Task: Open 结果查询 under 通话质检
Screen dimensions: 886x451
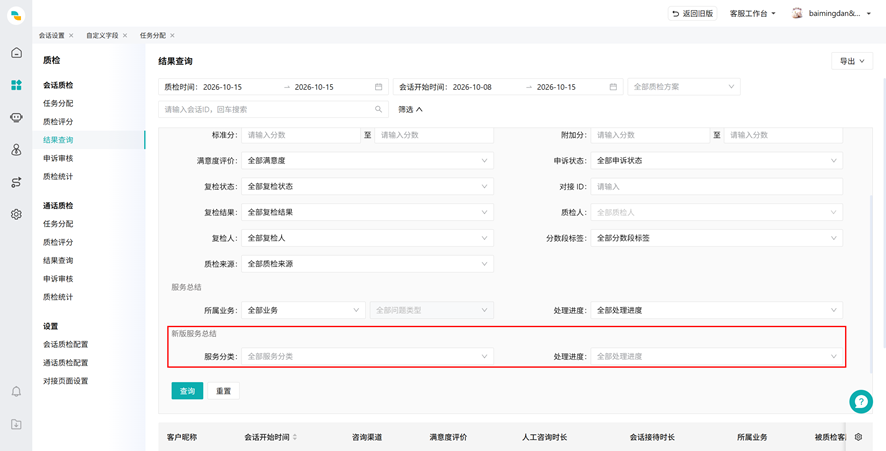Action: click(58, 261)
